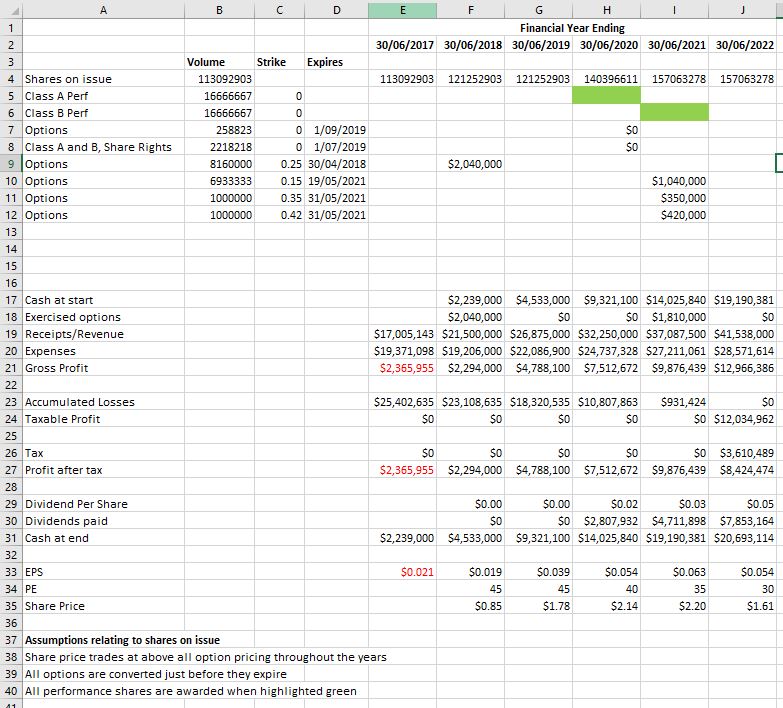Select the $2,807,932 dividends paid cell

[606, 521]
